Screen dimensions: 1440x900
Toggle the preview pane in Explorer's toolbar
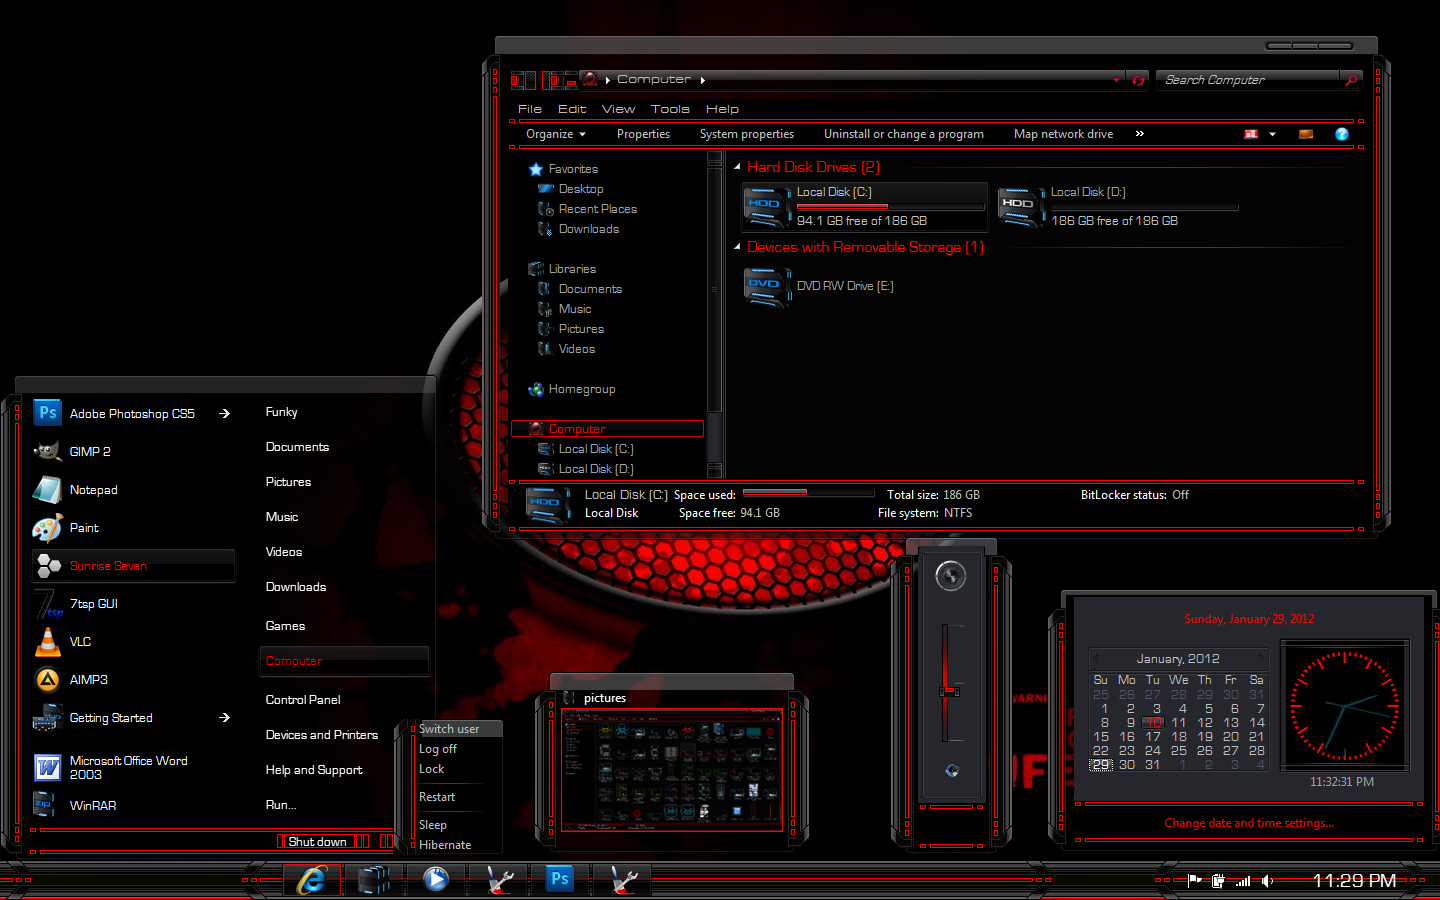click(x=1305, y=133)
